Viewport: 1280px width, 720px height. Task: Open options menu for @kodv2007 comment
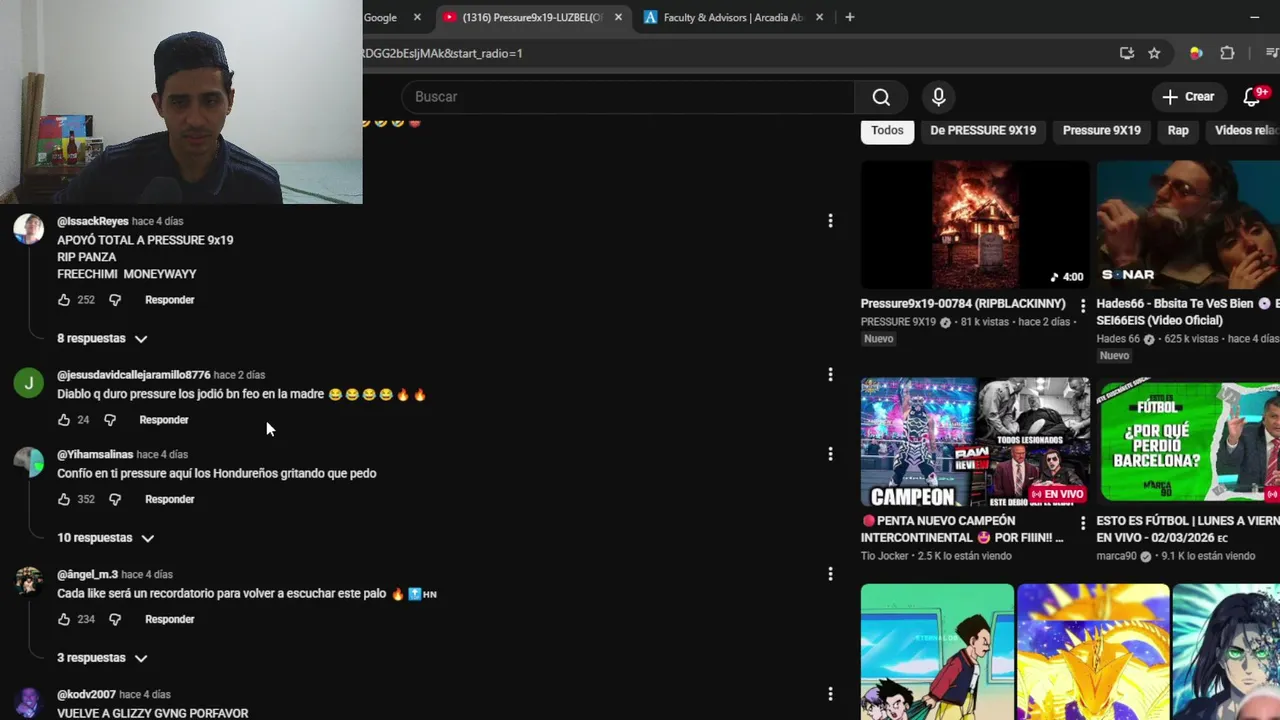[830, 694]
